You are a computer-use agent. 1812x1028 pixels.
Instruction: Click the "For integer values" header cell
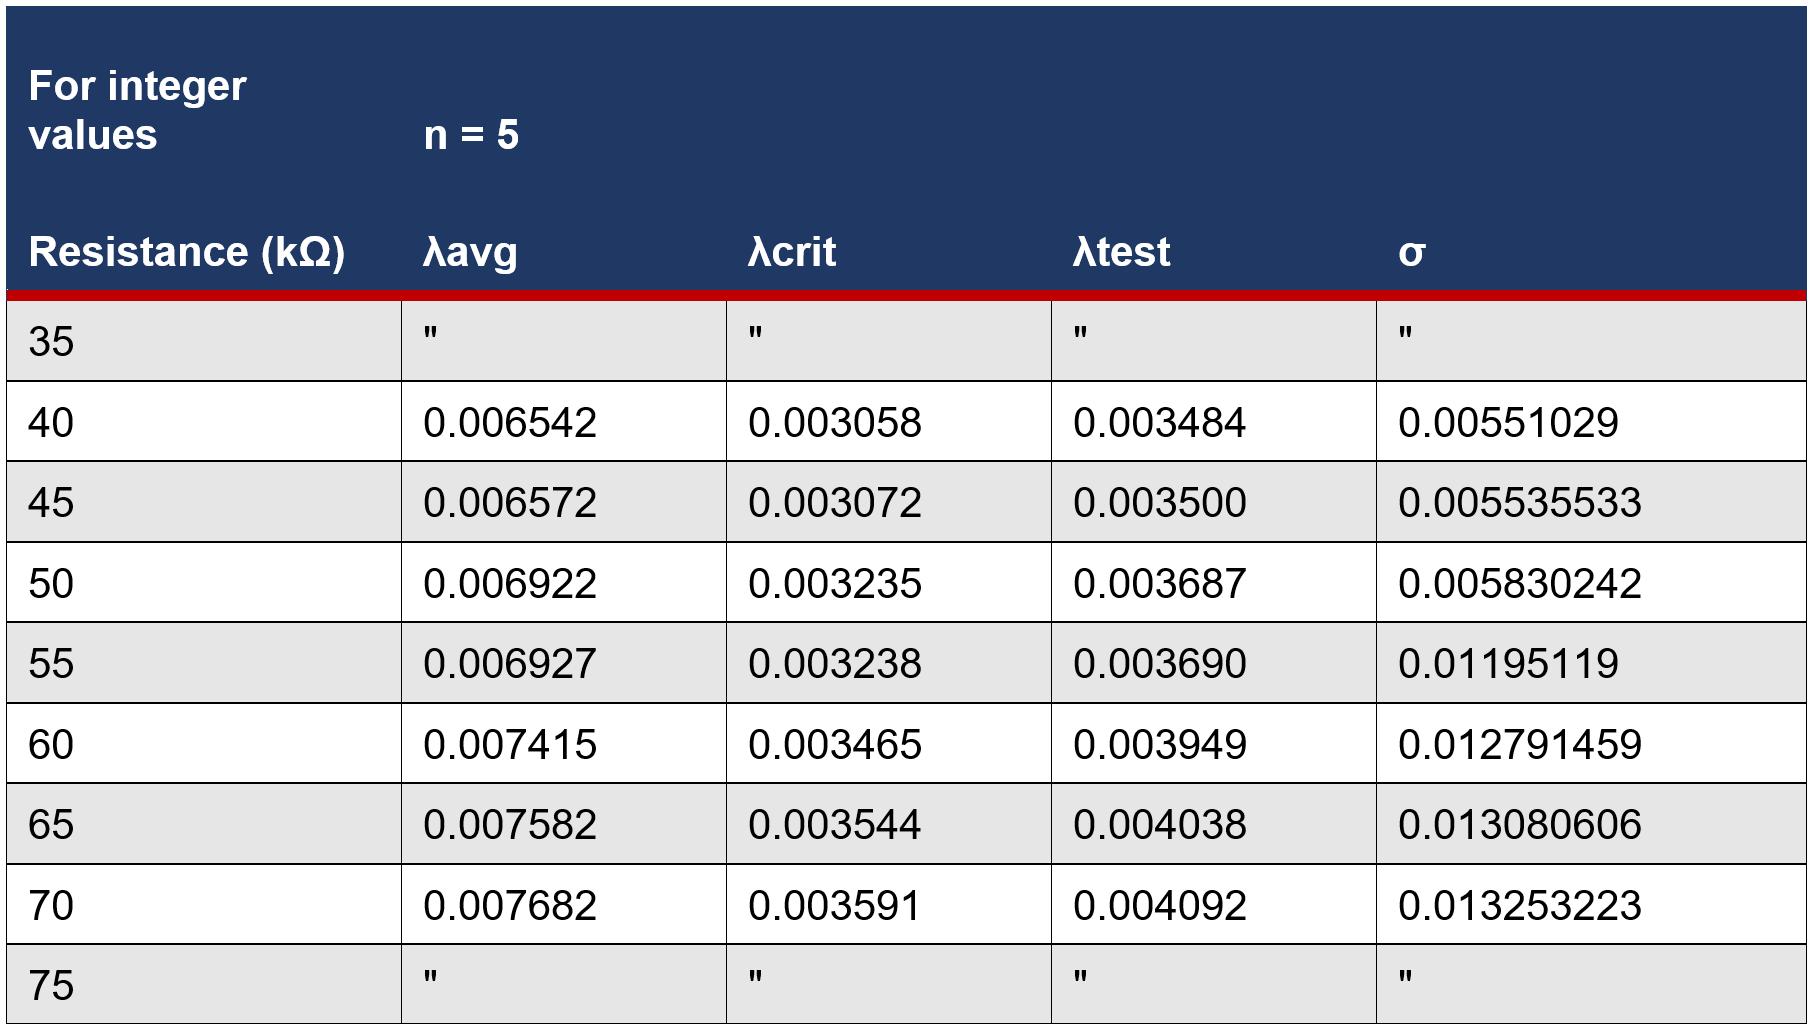137,110
